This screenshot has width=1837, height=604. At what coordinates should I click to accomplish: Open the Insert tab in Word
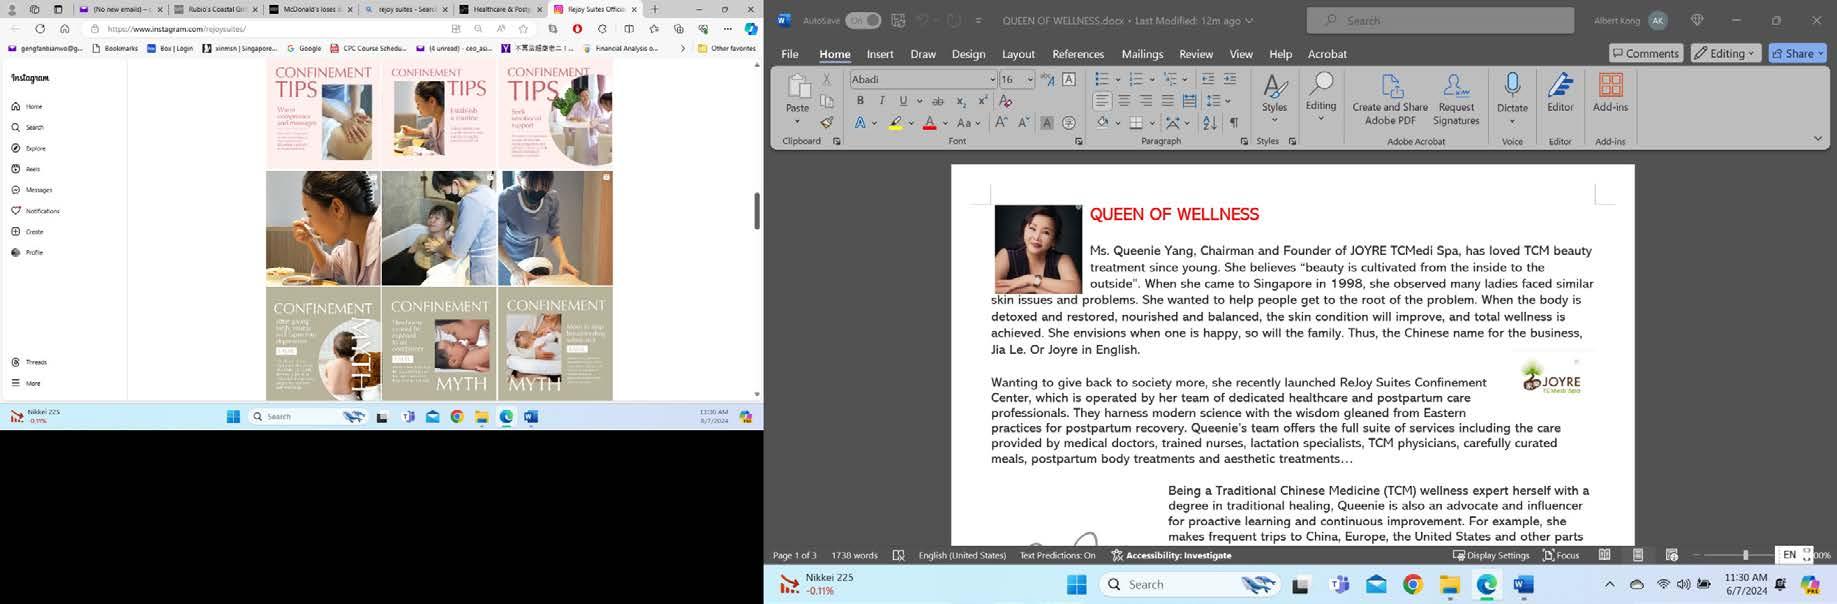coord(880,54)
